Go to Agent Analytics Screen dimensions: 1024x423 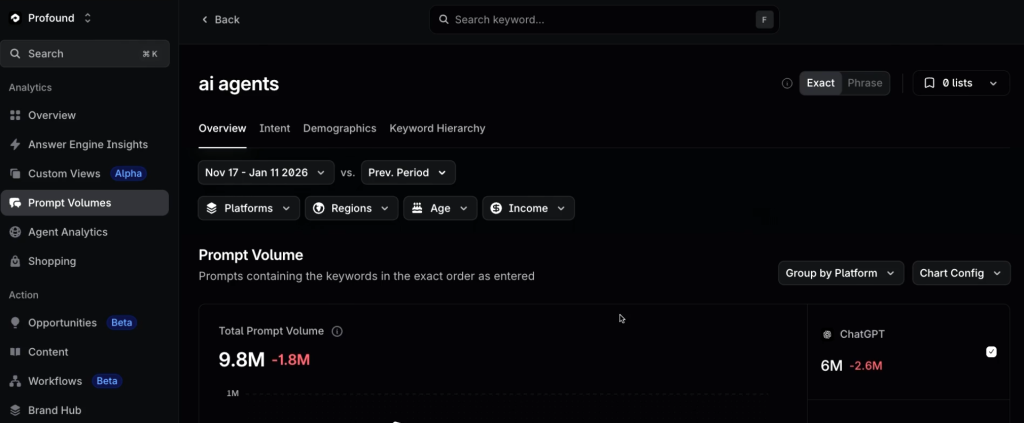click(85, 232)
